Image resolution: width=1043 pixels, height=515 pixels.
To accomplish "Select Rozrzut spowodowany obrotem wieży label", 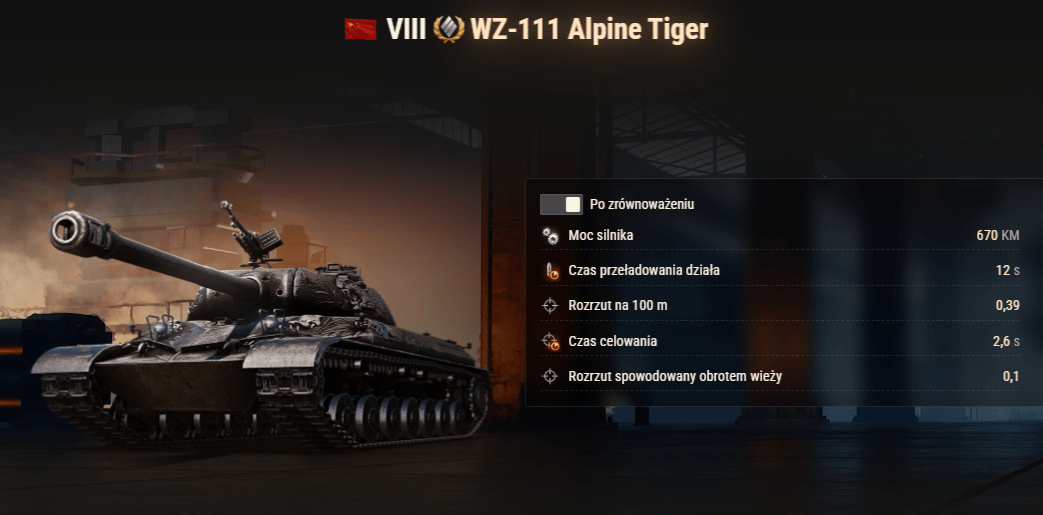I will click(x=675, y=377).
